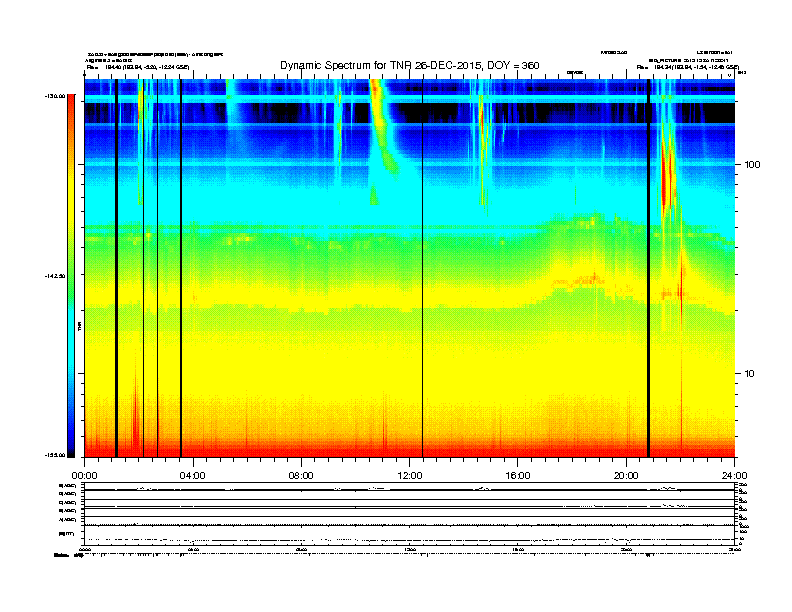Click the black vertical line near 12:30
792x612 pixels.
pos(423,268)
